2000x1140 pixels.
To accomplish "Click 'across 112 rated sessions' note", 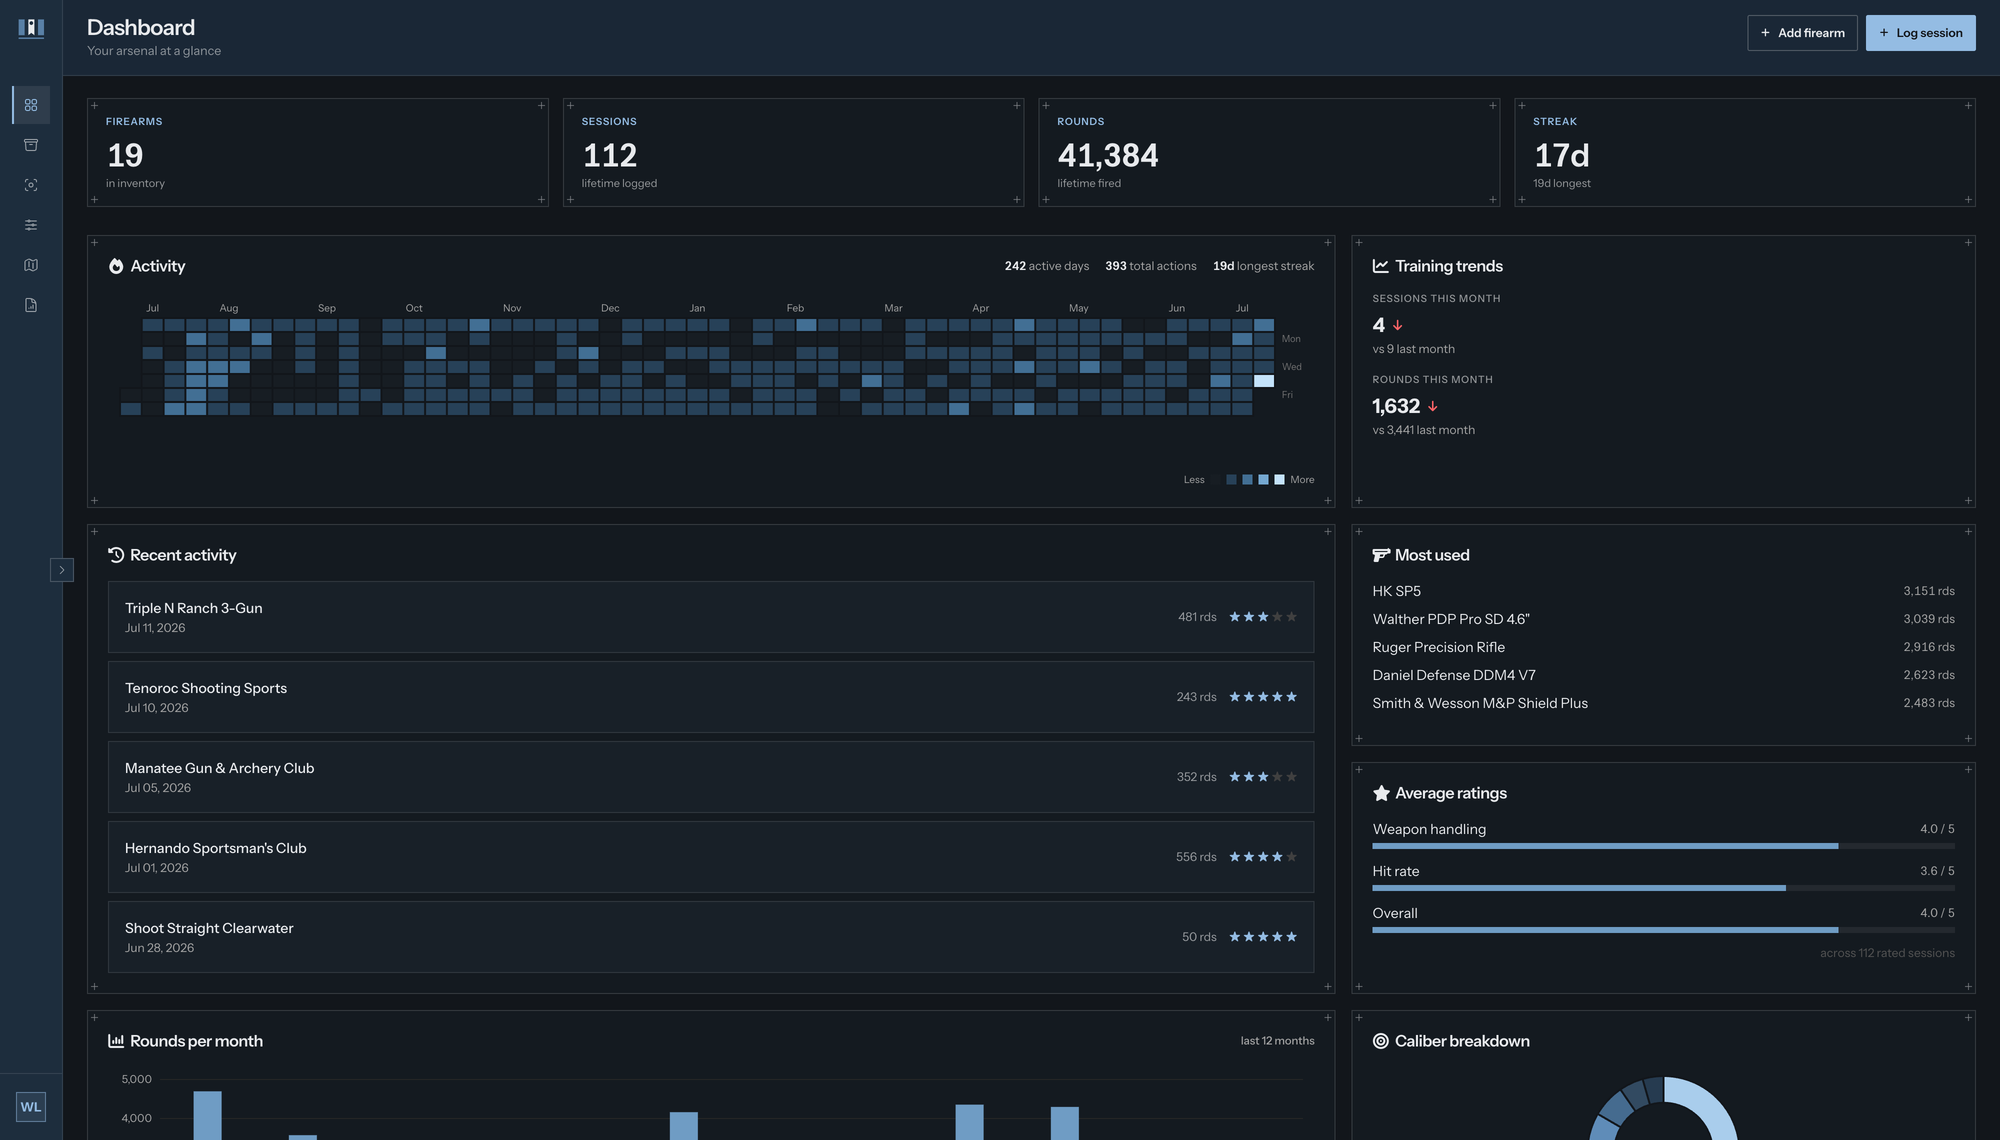I will (1887, 953).
